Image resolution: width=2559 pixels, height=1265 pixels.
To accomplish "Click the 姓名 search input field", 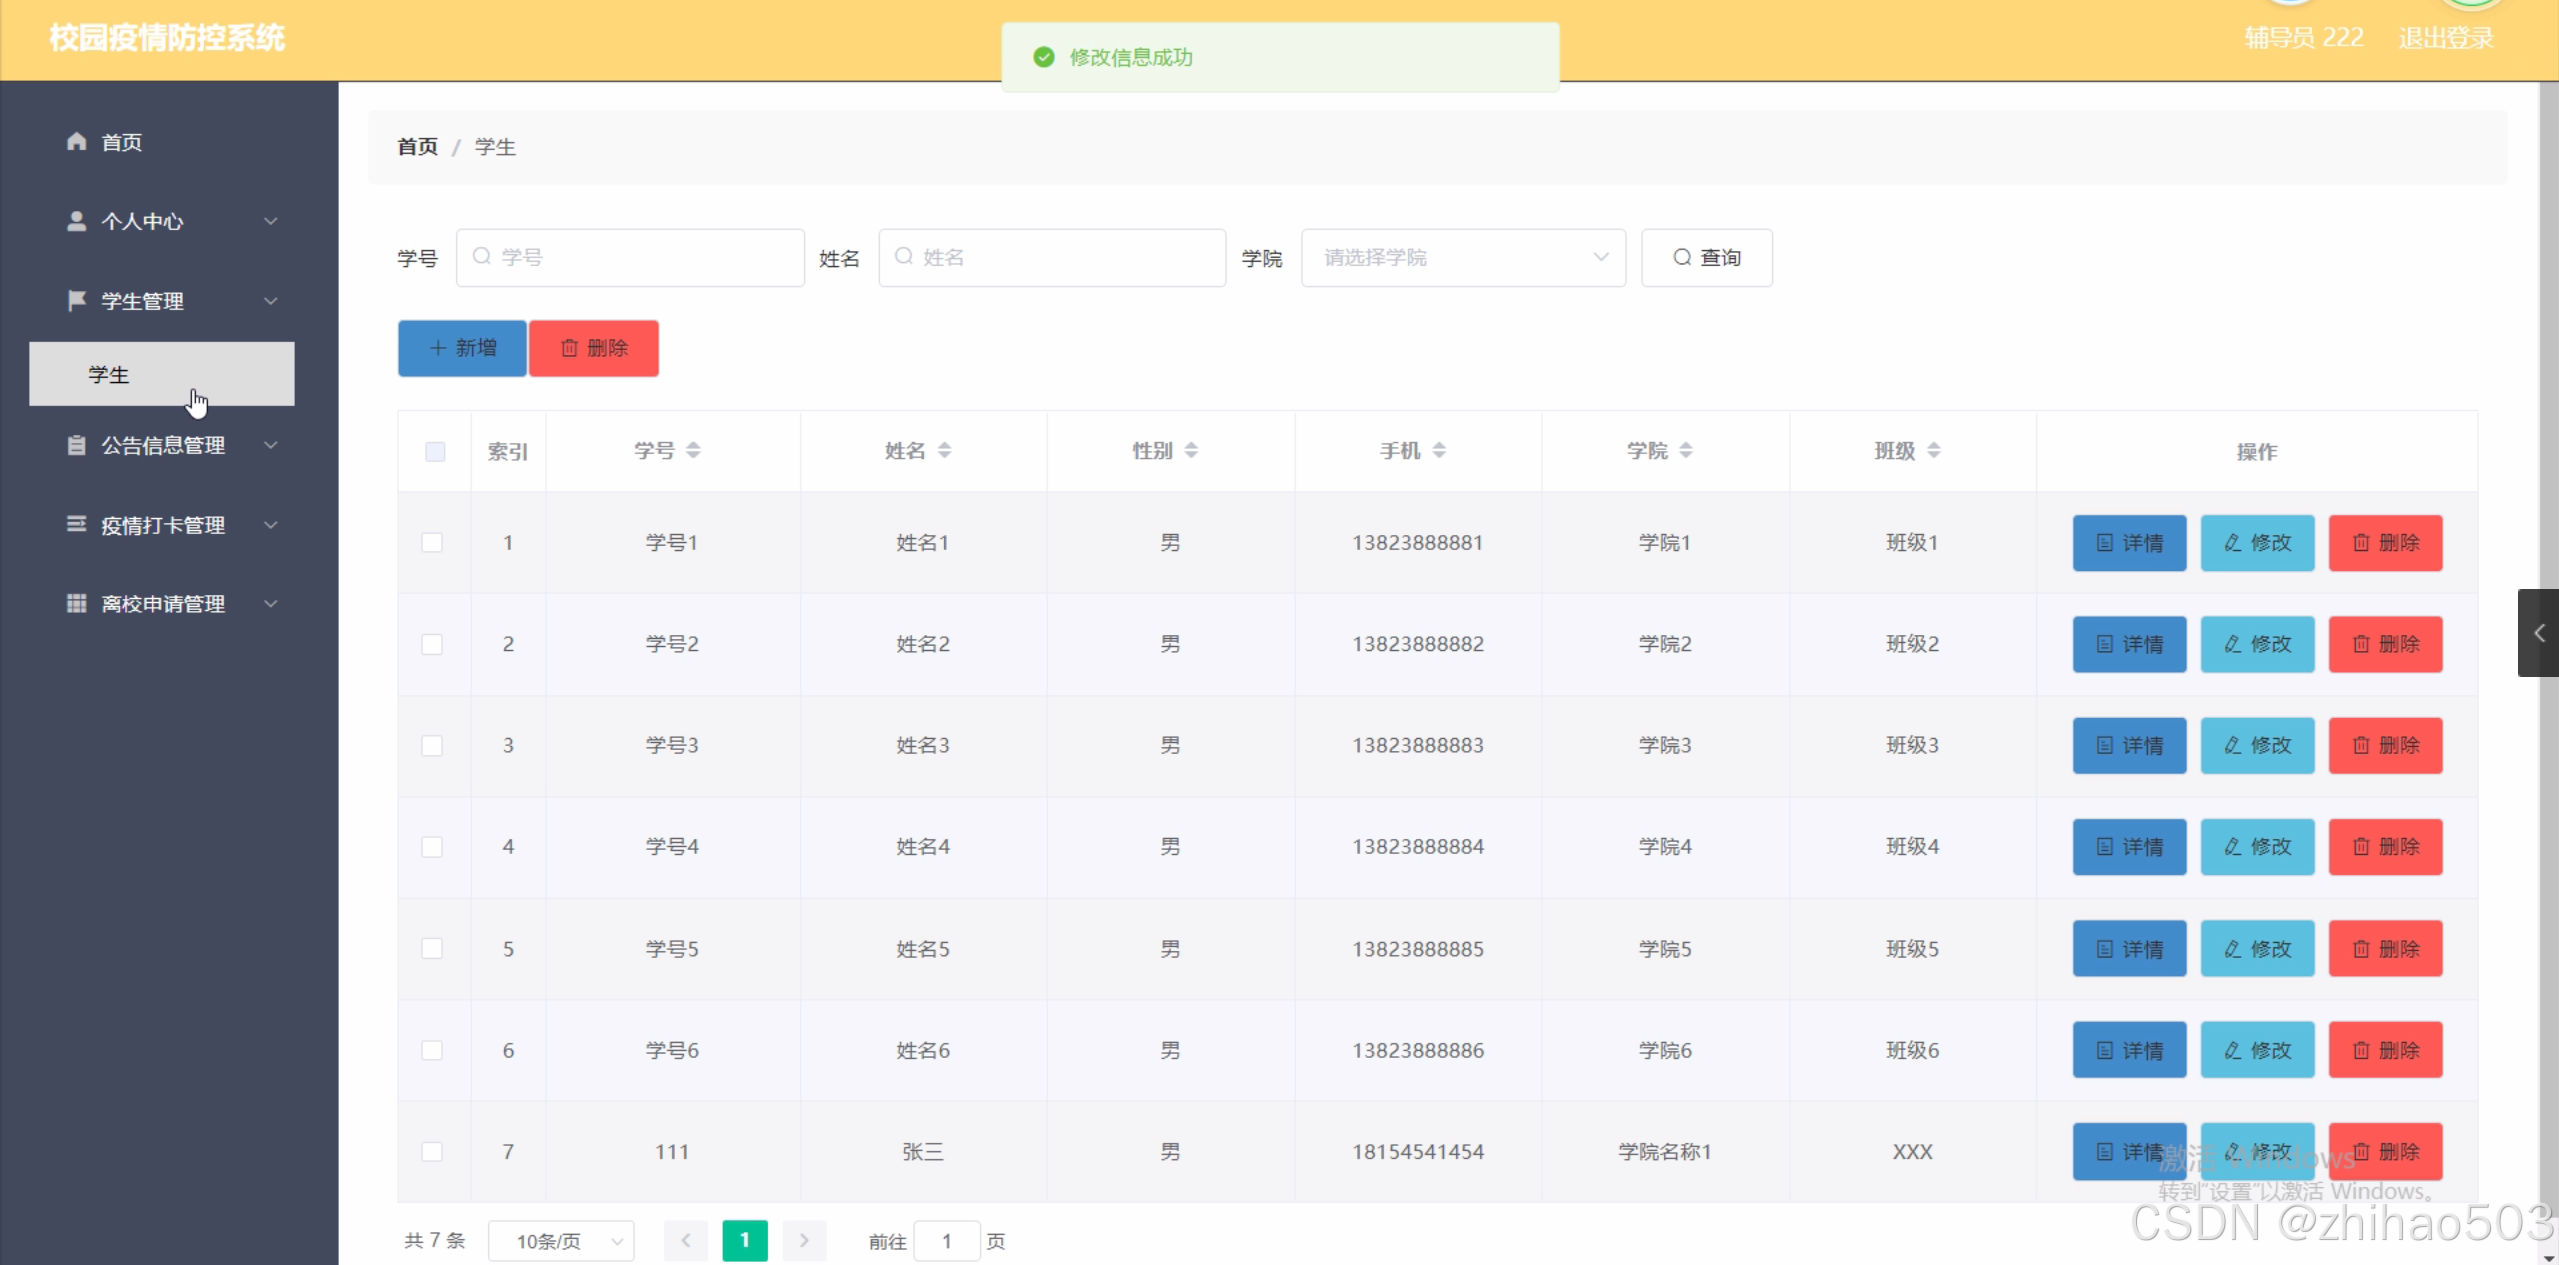I will coord(1052,258).
